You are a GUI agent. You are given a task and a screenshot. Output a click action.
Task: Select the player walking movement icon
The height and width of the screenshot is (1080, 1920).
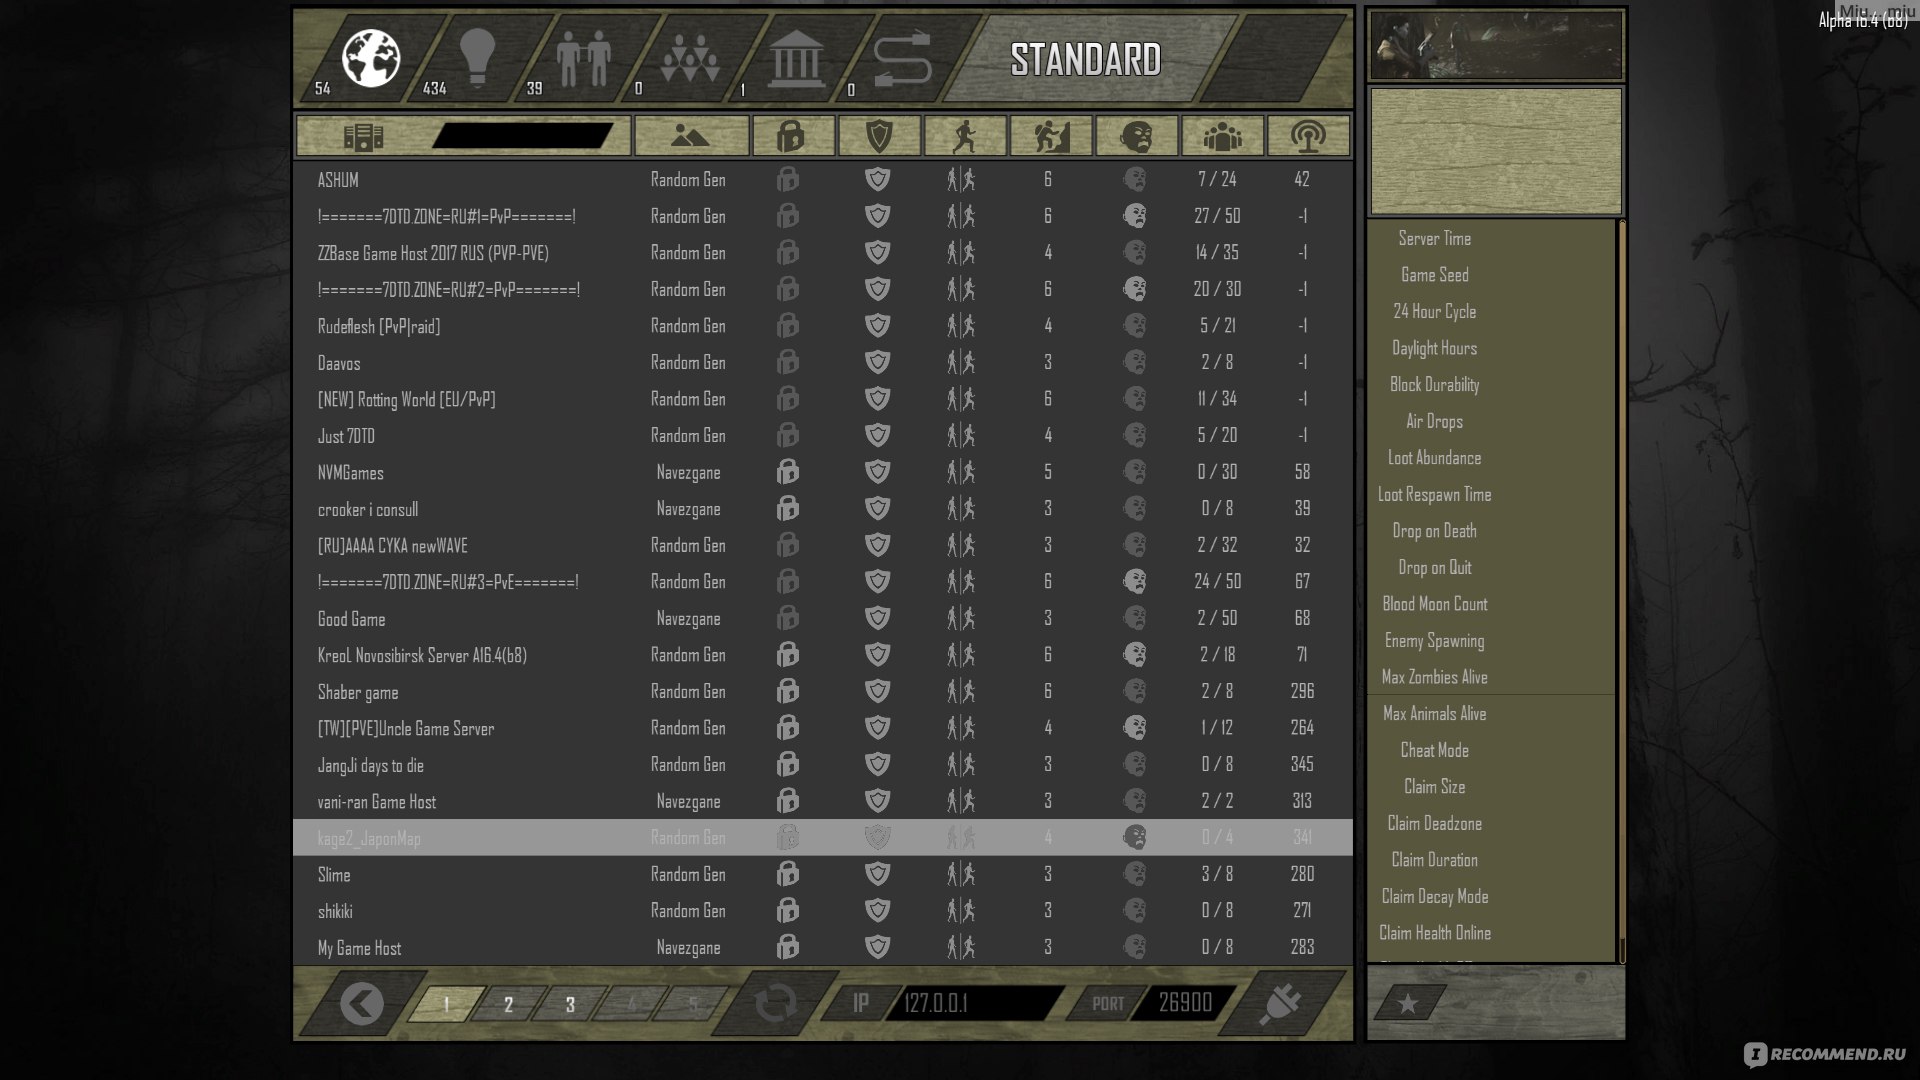[x=963, y=136]
